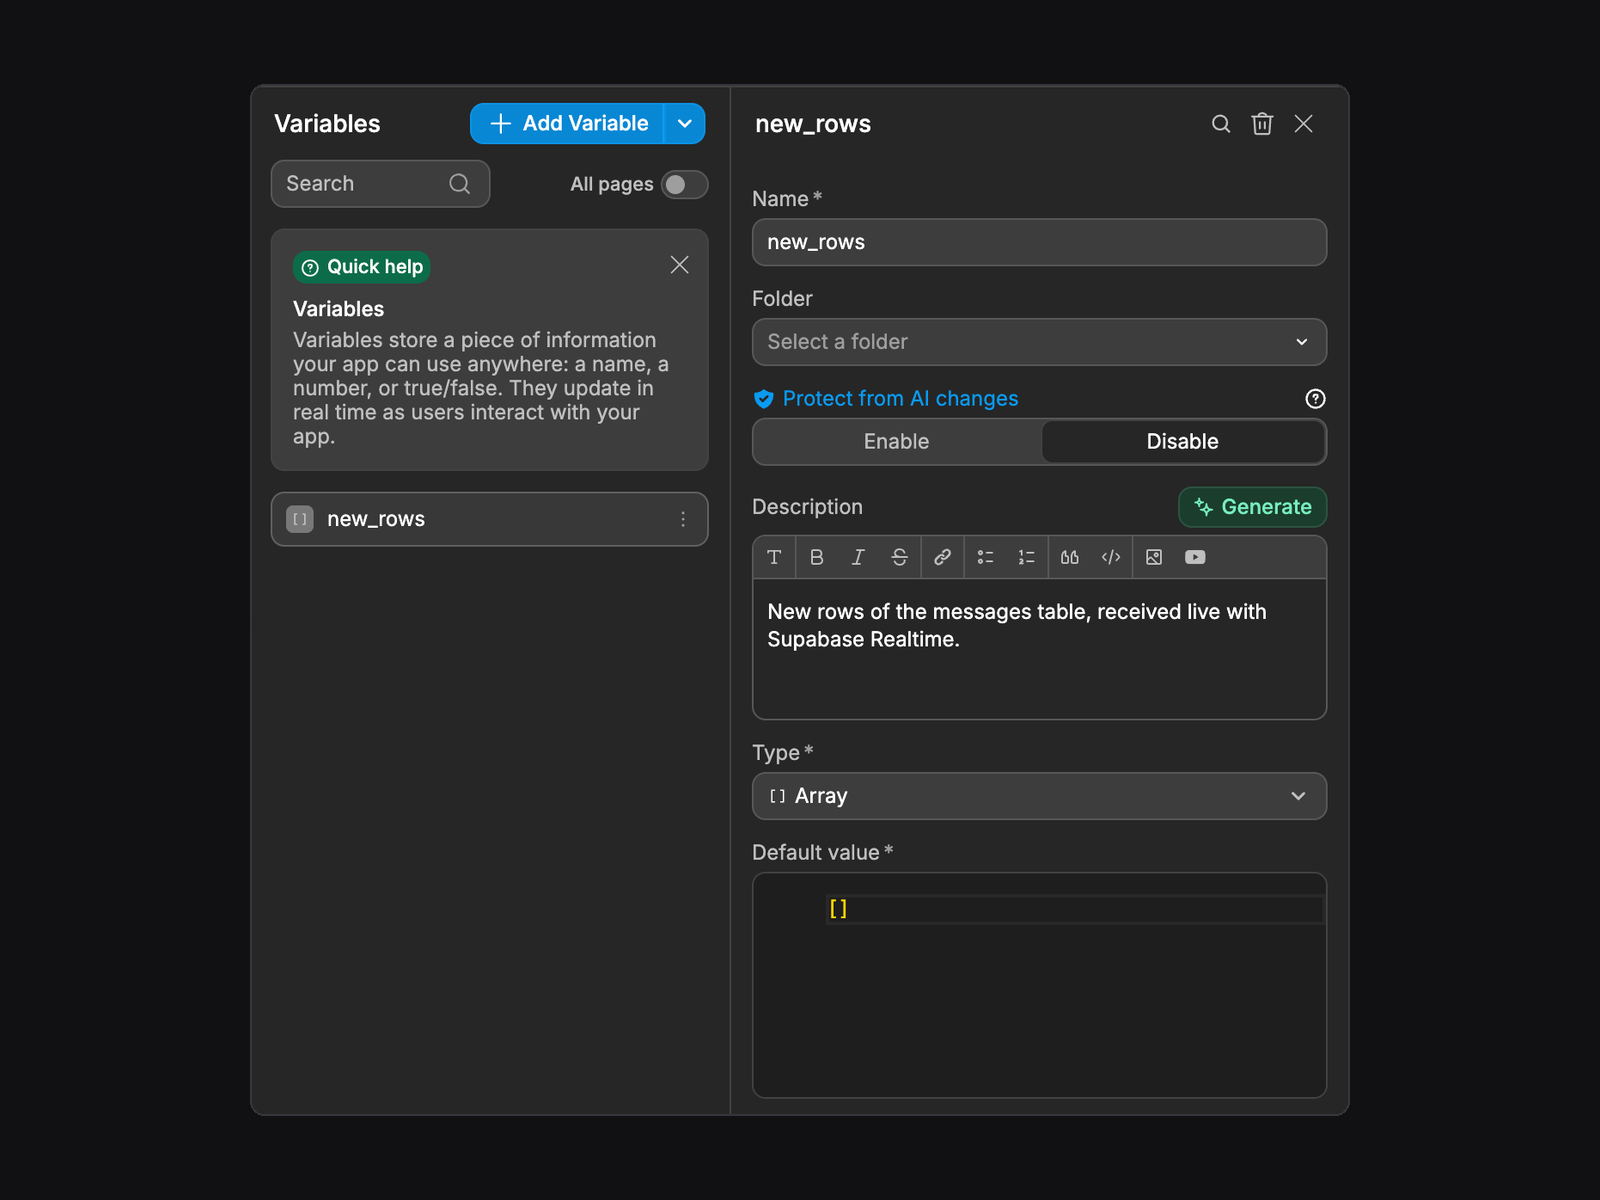
Task: Dismiss the Quick help card
Action: [x=679, y=265]
